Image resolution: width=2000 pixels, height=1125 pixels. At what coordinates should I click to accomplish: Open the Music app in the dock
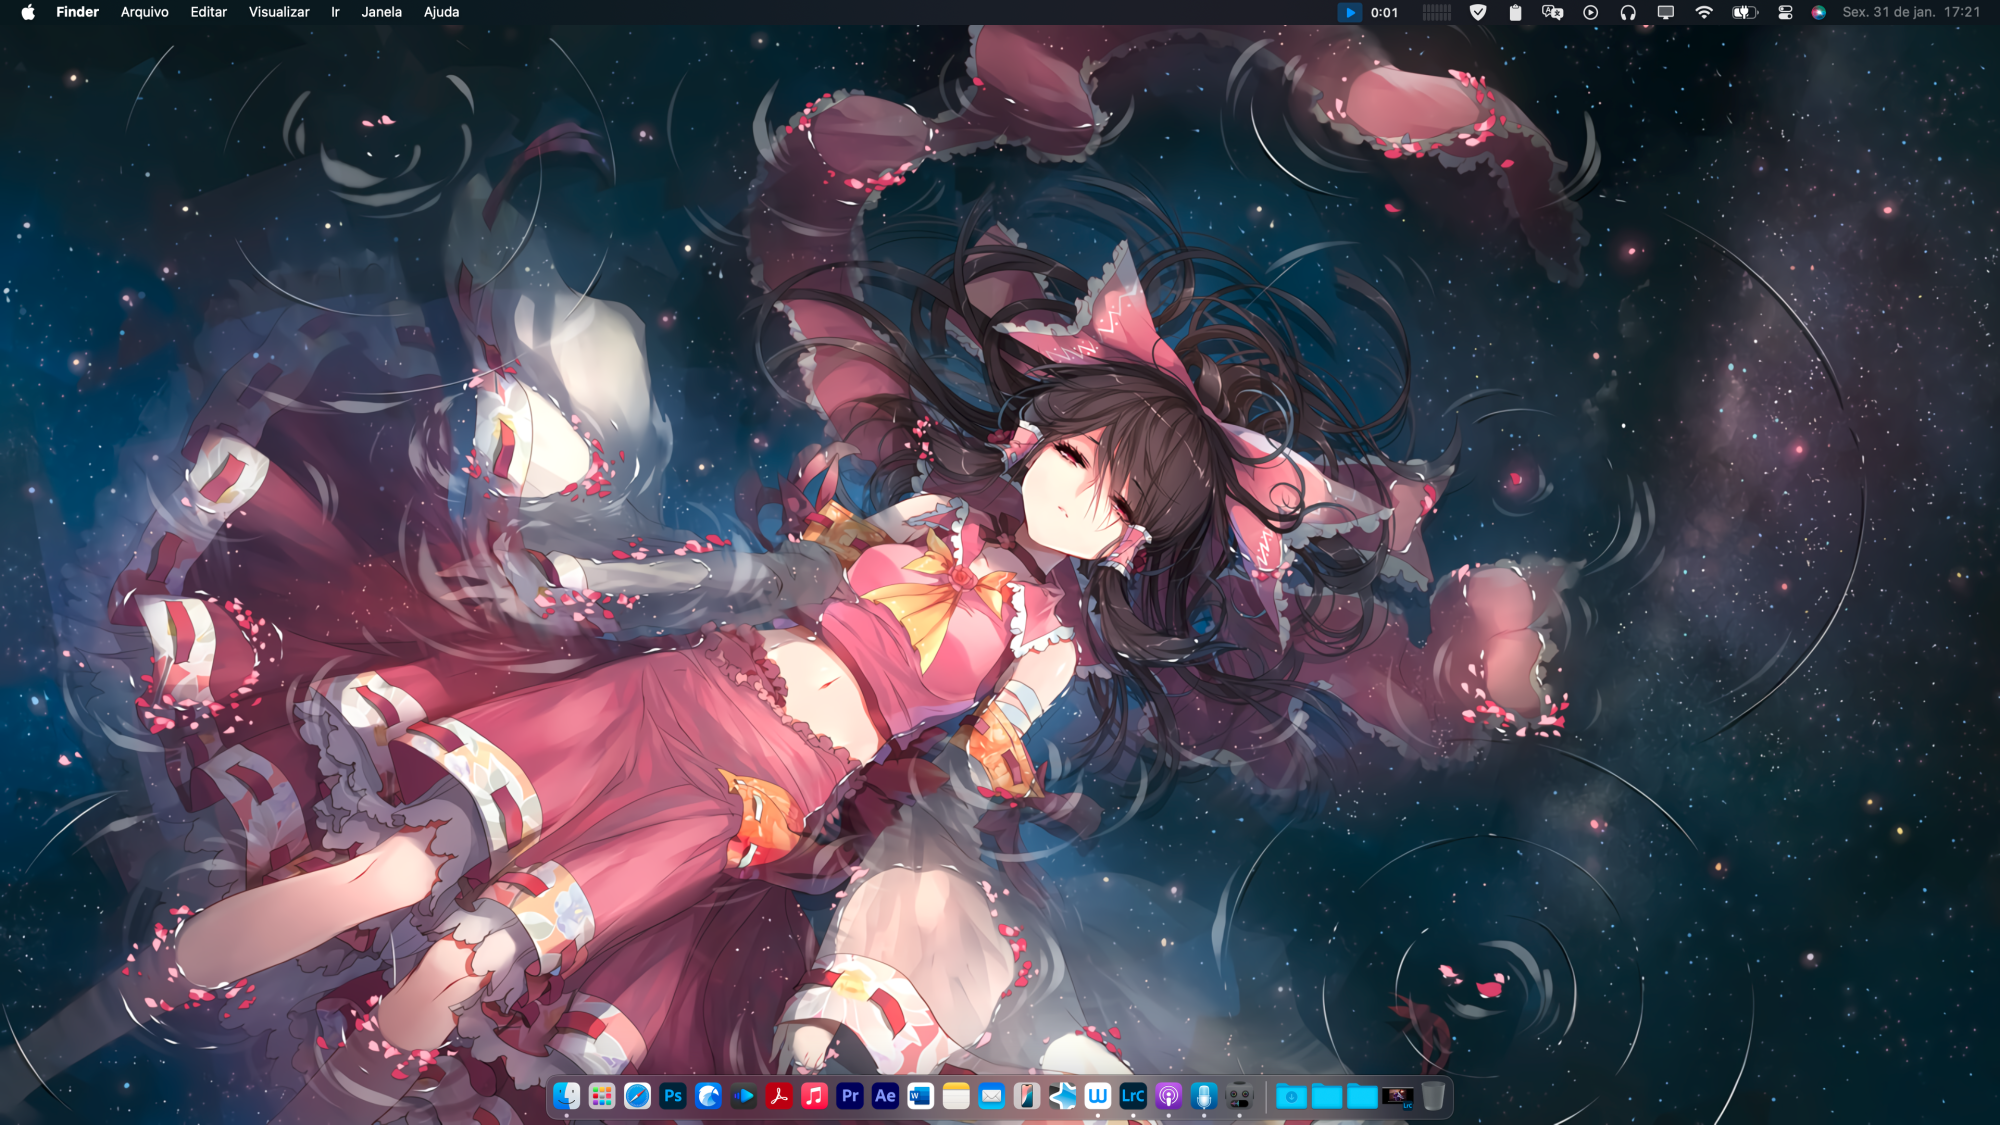815,1096
